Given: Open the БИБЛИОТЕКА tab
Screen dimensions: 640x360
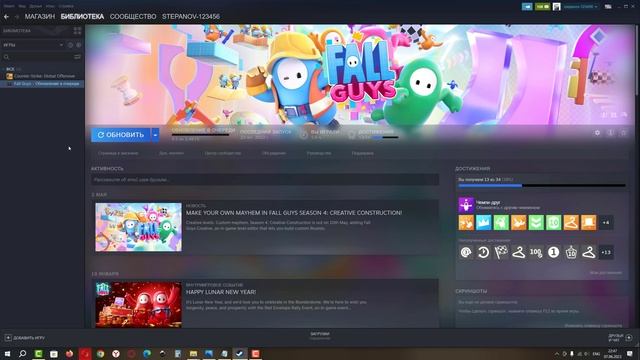Looking at the screenshot, I should [82, 17].
